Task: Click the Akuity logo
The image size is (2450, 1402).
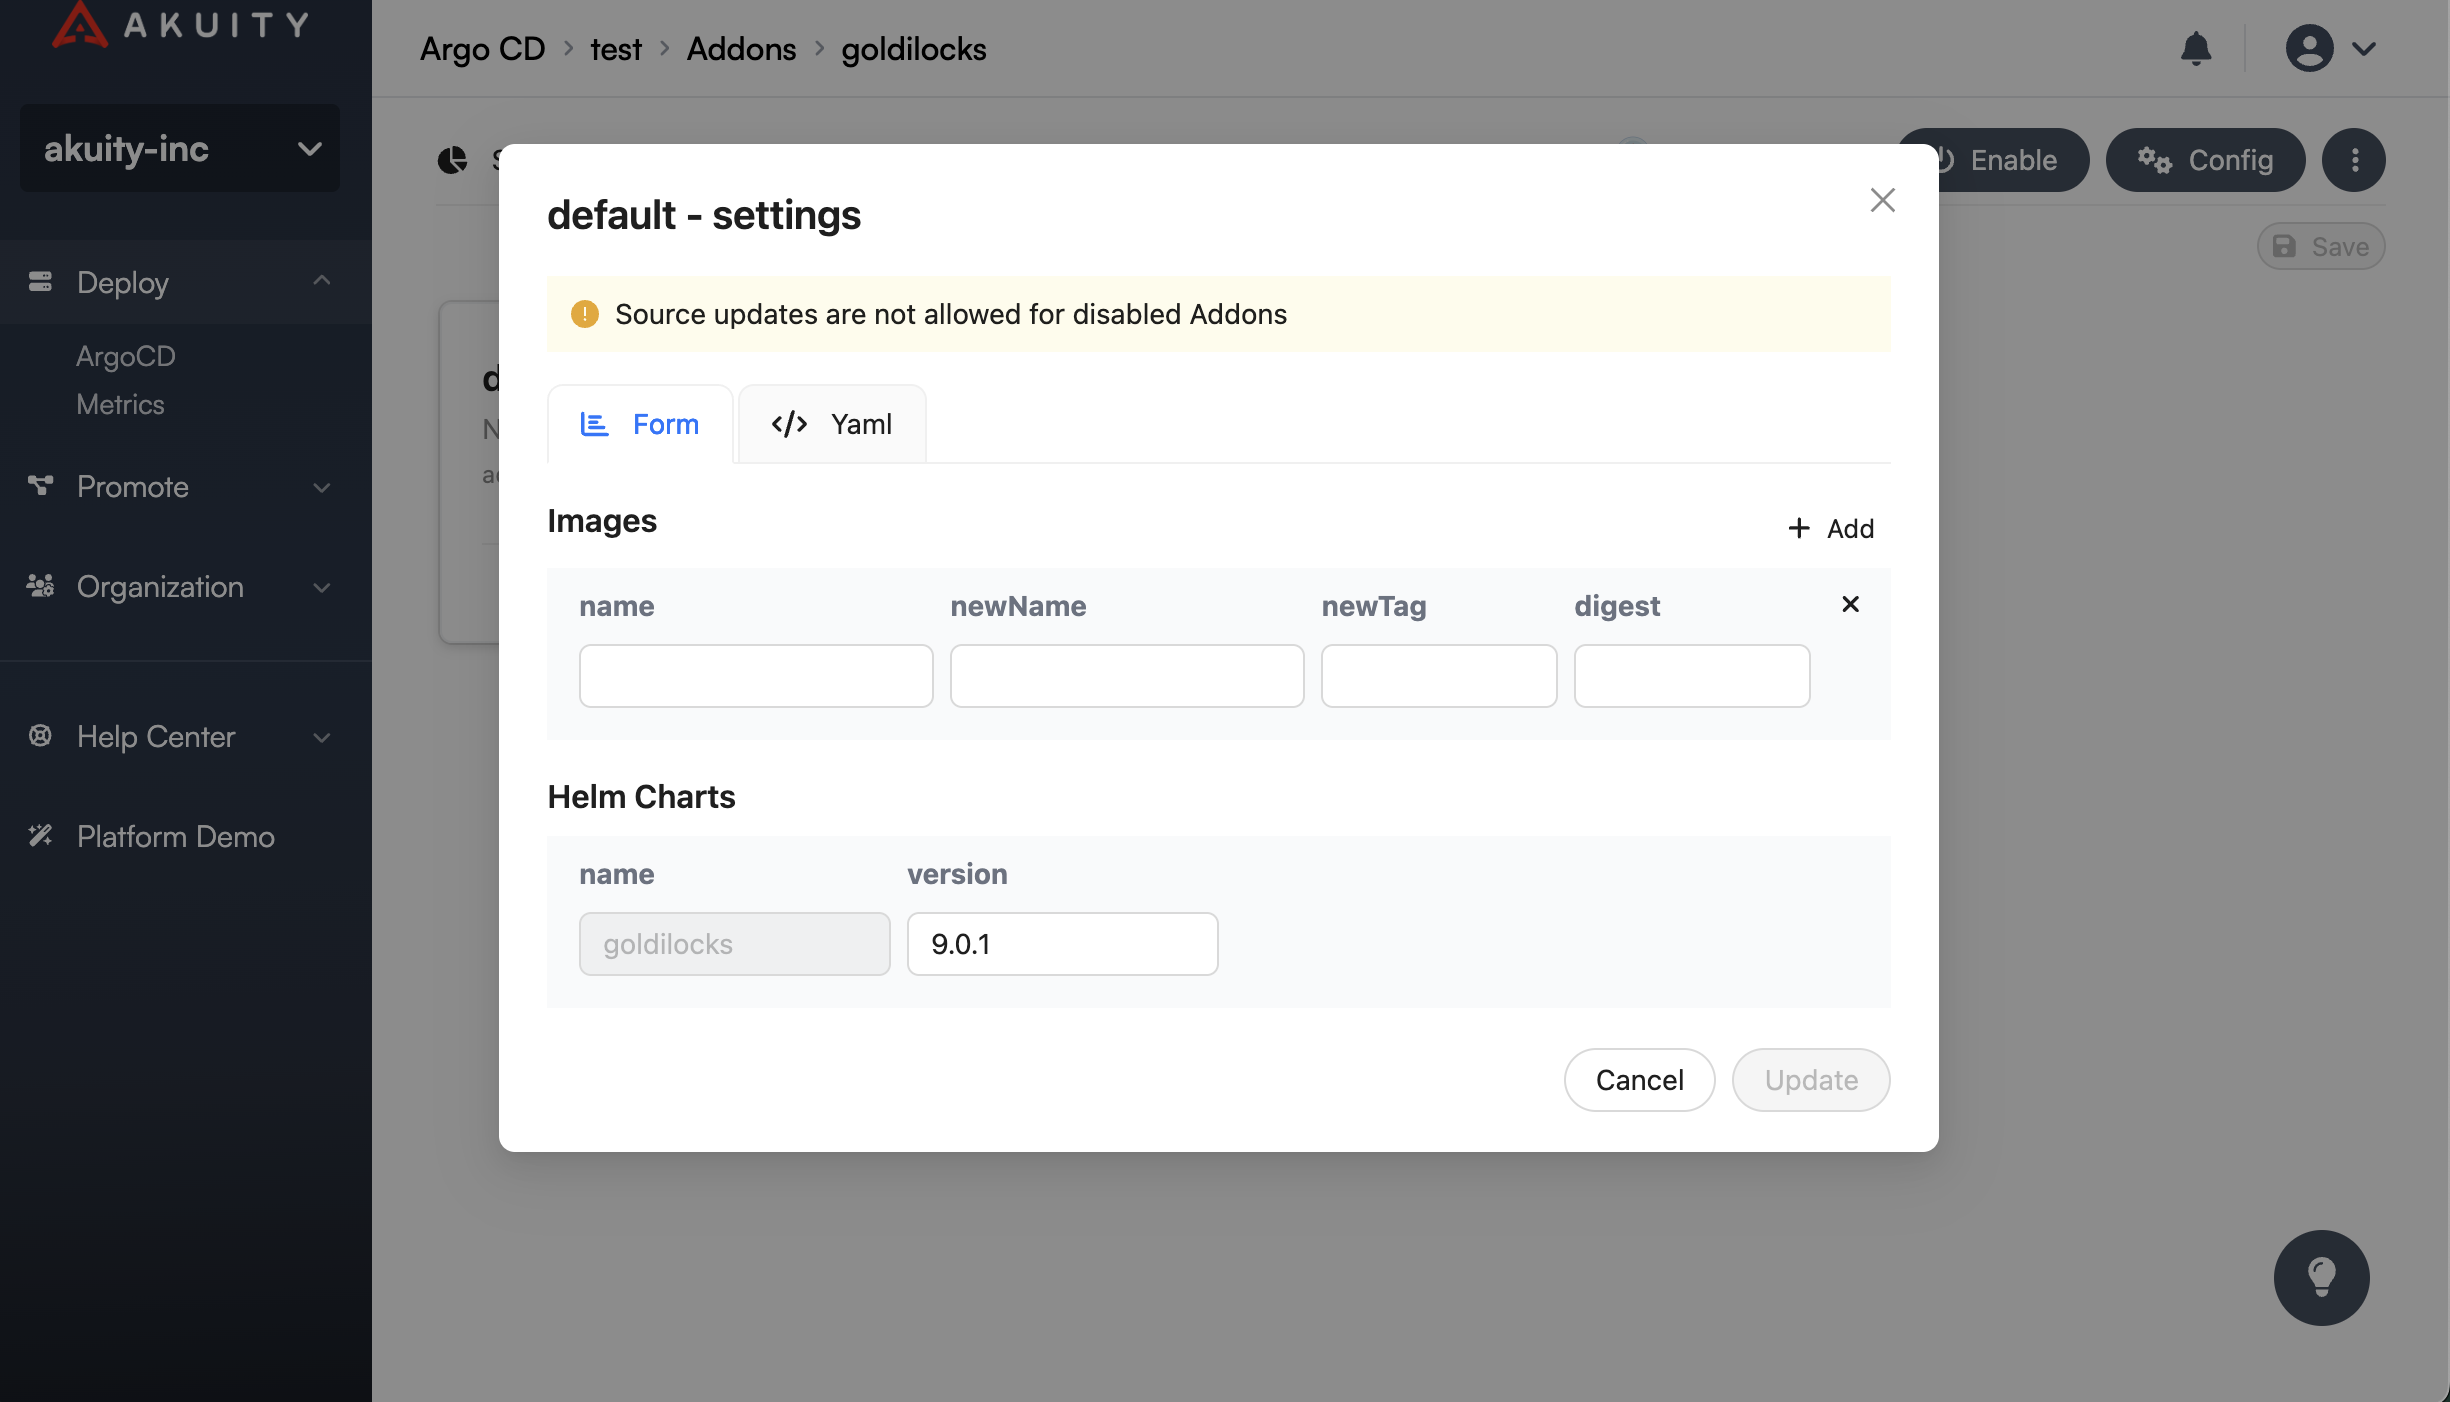Action: click(x=180, y=24)
